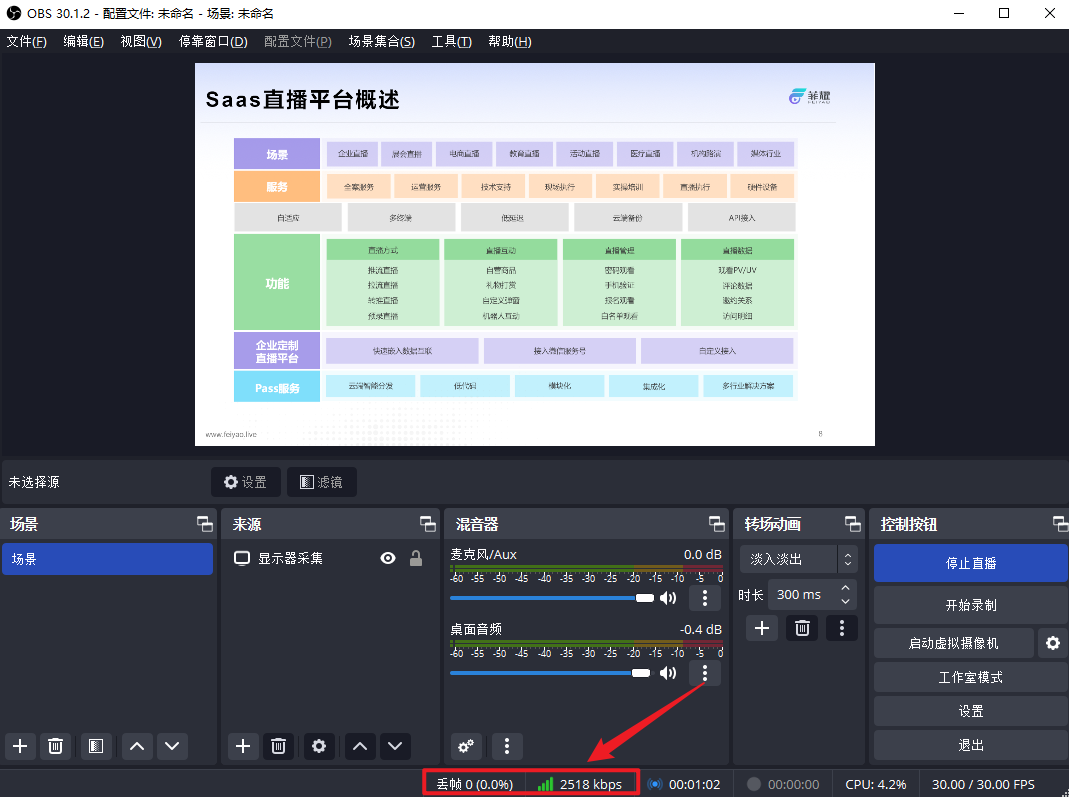Mute the 麦克风/Aux audio channel

[x=668, y=598]
